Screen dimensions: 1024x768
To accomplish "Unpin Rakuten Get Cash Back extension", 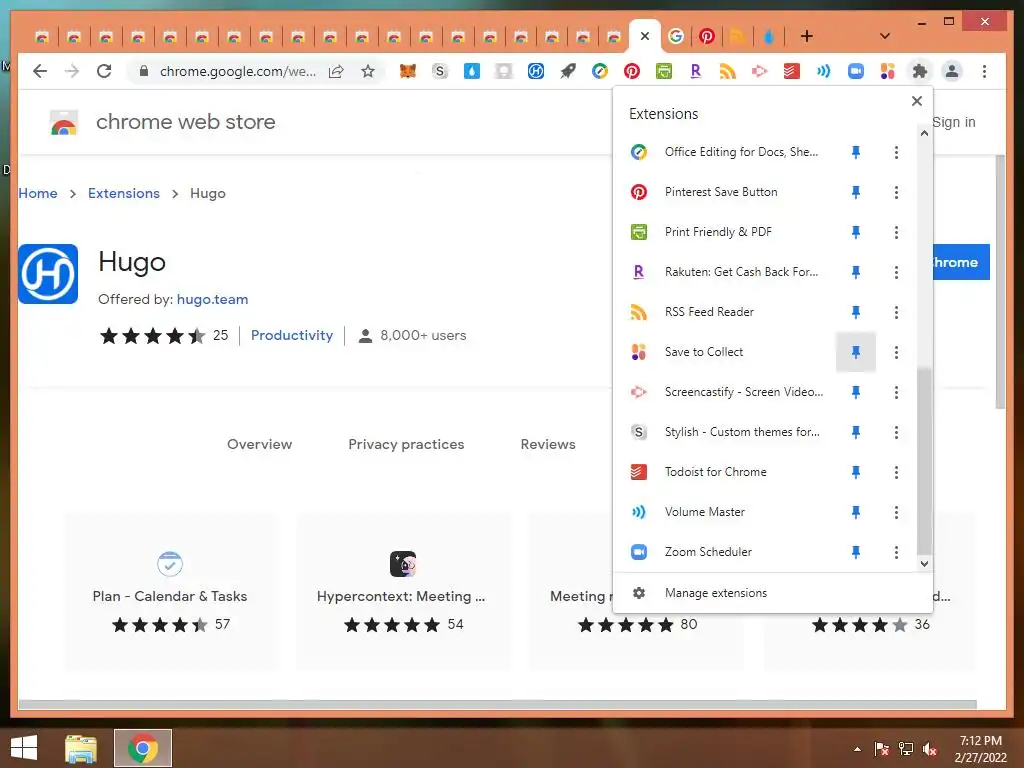I will 856,272.
